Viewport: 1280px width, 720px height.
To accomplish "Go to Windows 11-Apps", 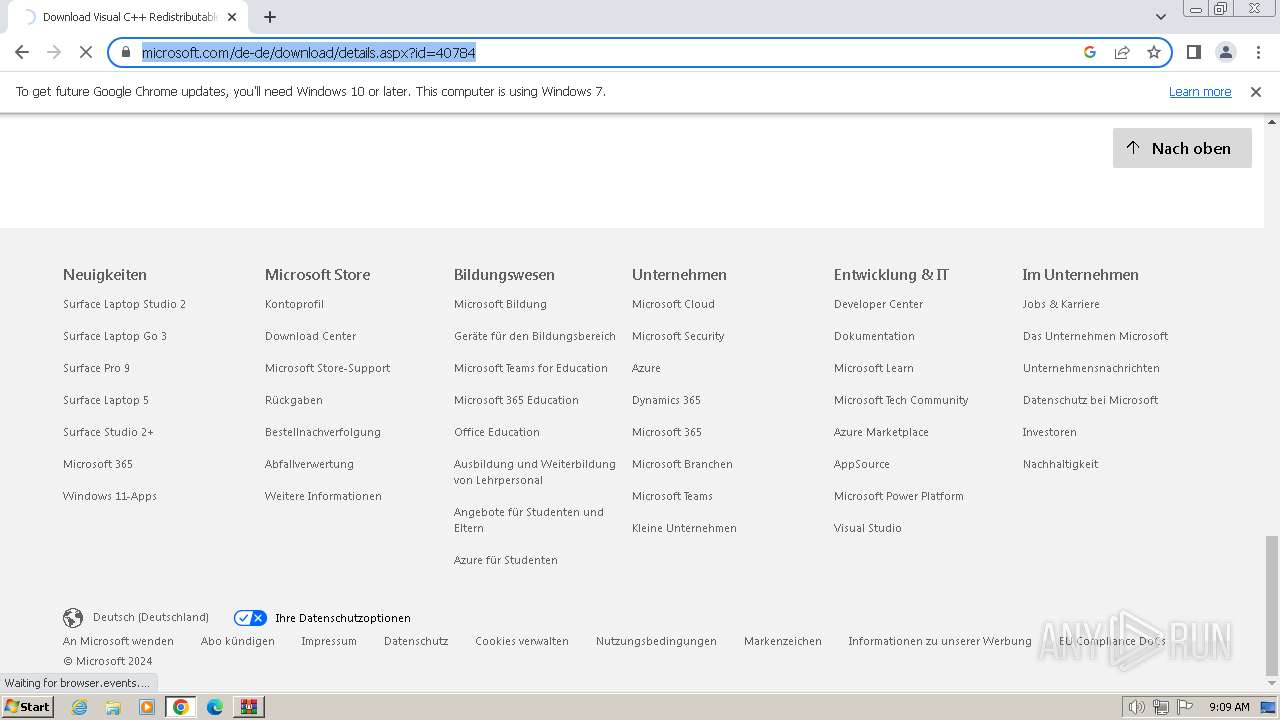I will coord(110,496).
